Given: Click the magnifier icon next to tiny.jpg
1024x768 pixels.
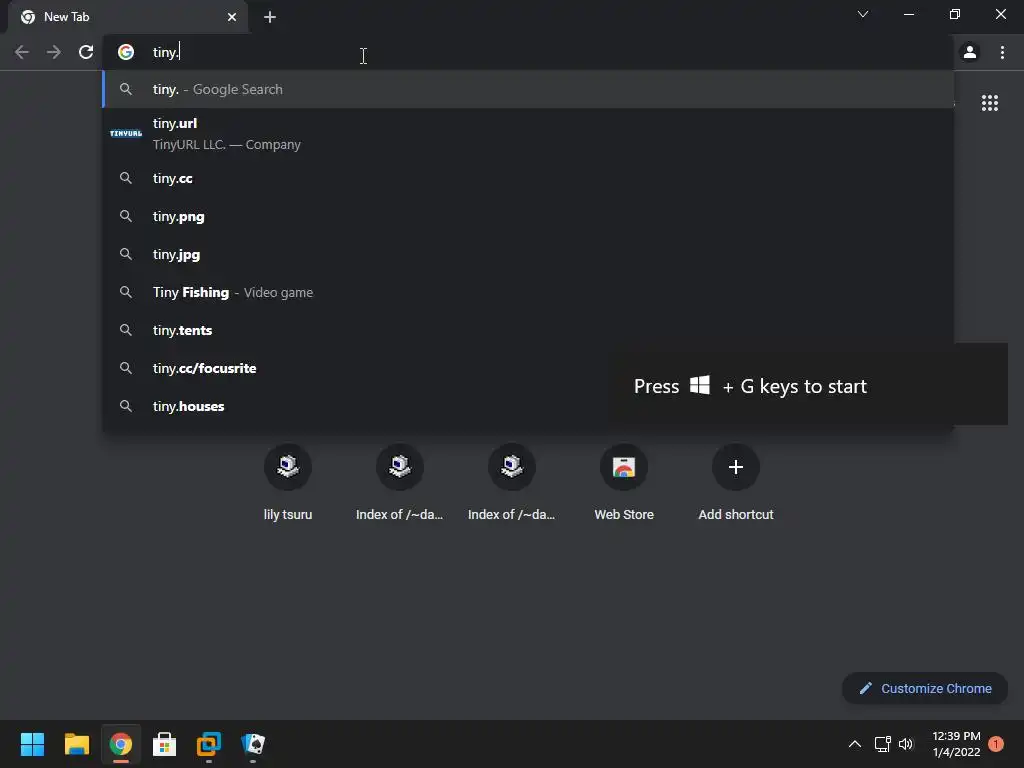Looking at the screenshot, I should tap(126, 254).
